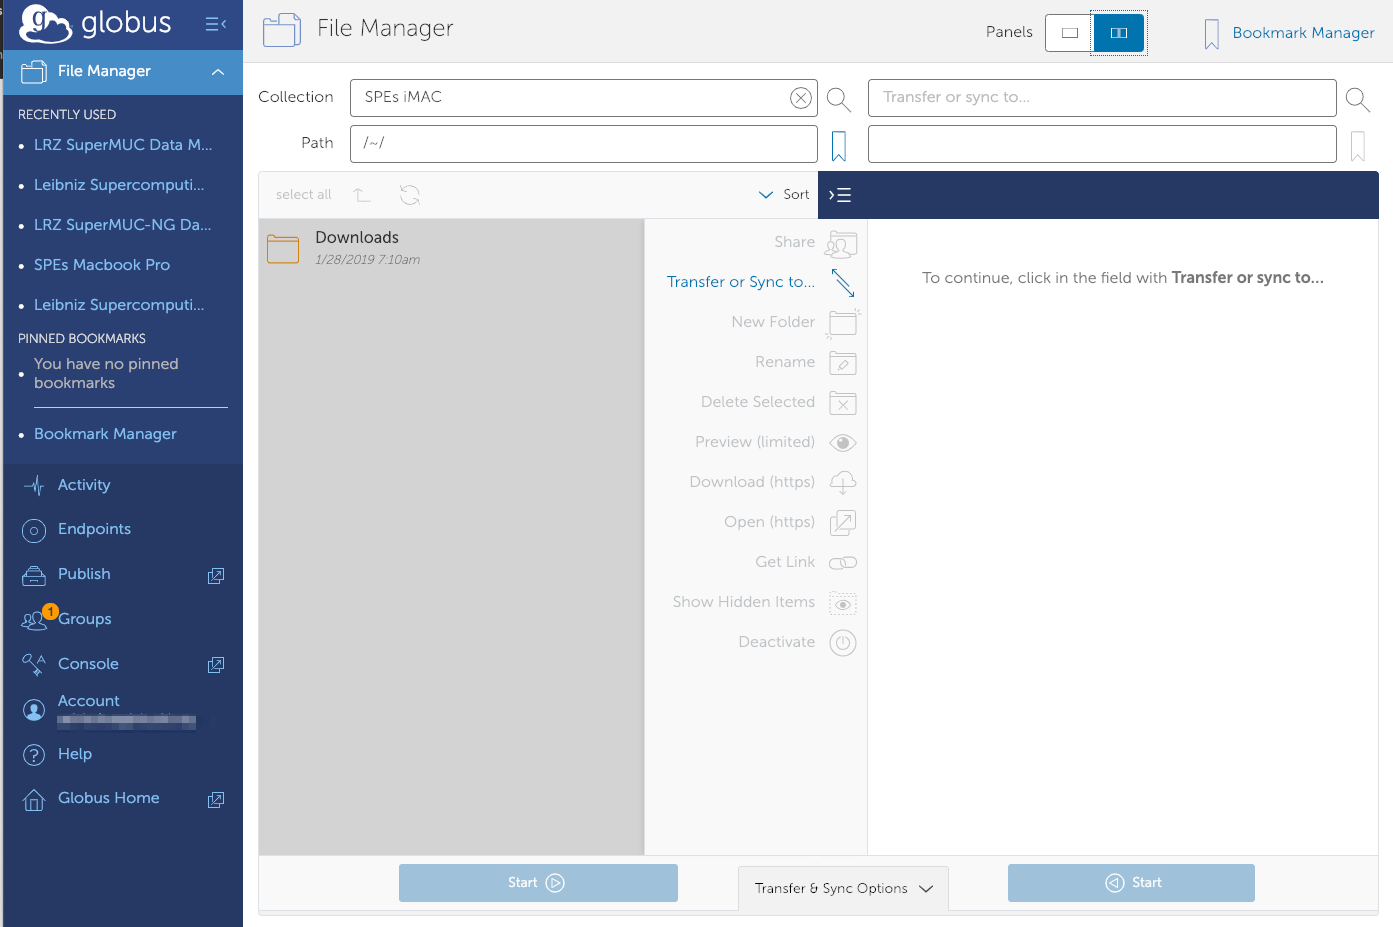The width and height of the screenshot is (1393, 927).
Task: Click the collection search magnifier icon
Action: pyautogui.click(x=839, y=99)
